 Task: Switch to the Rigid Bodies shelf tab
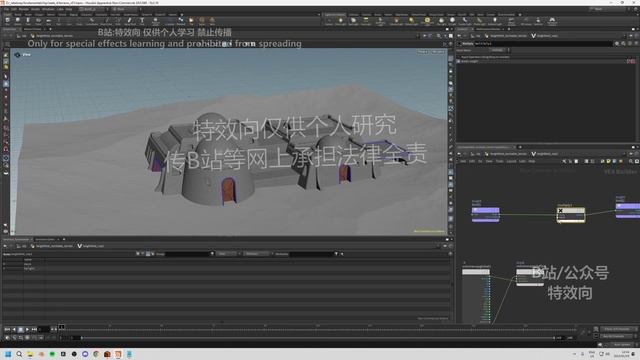coord(402,15)
